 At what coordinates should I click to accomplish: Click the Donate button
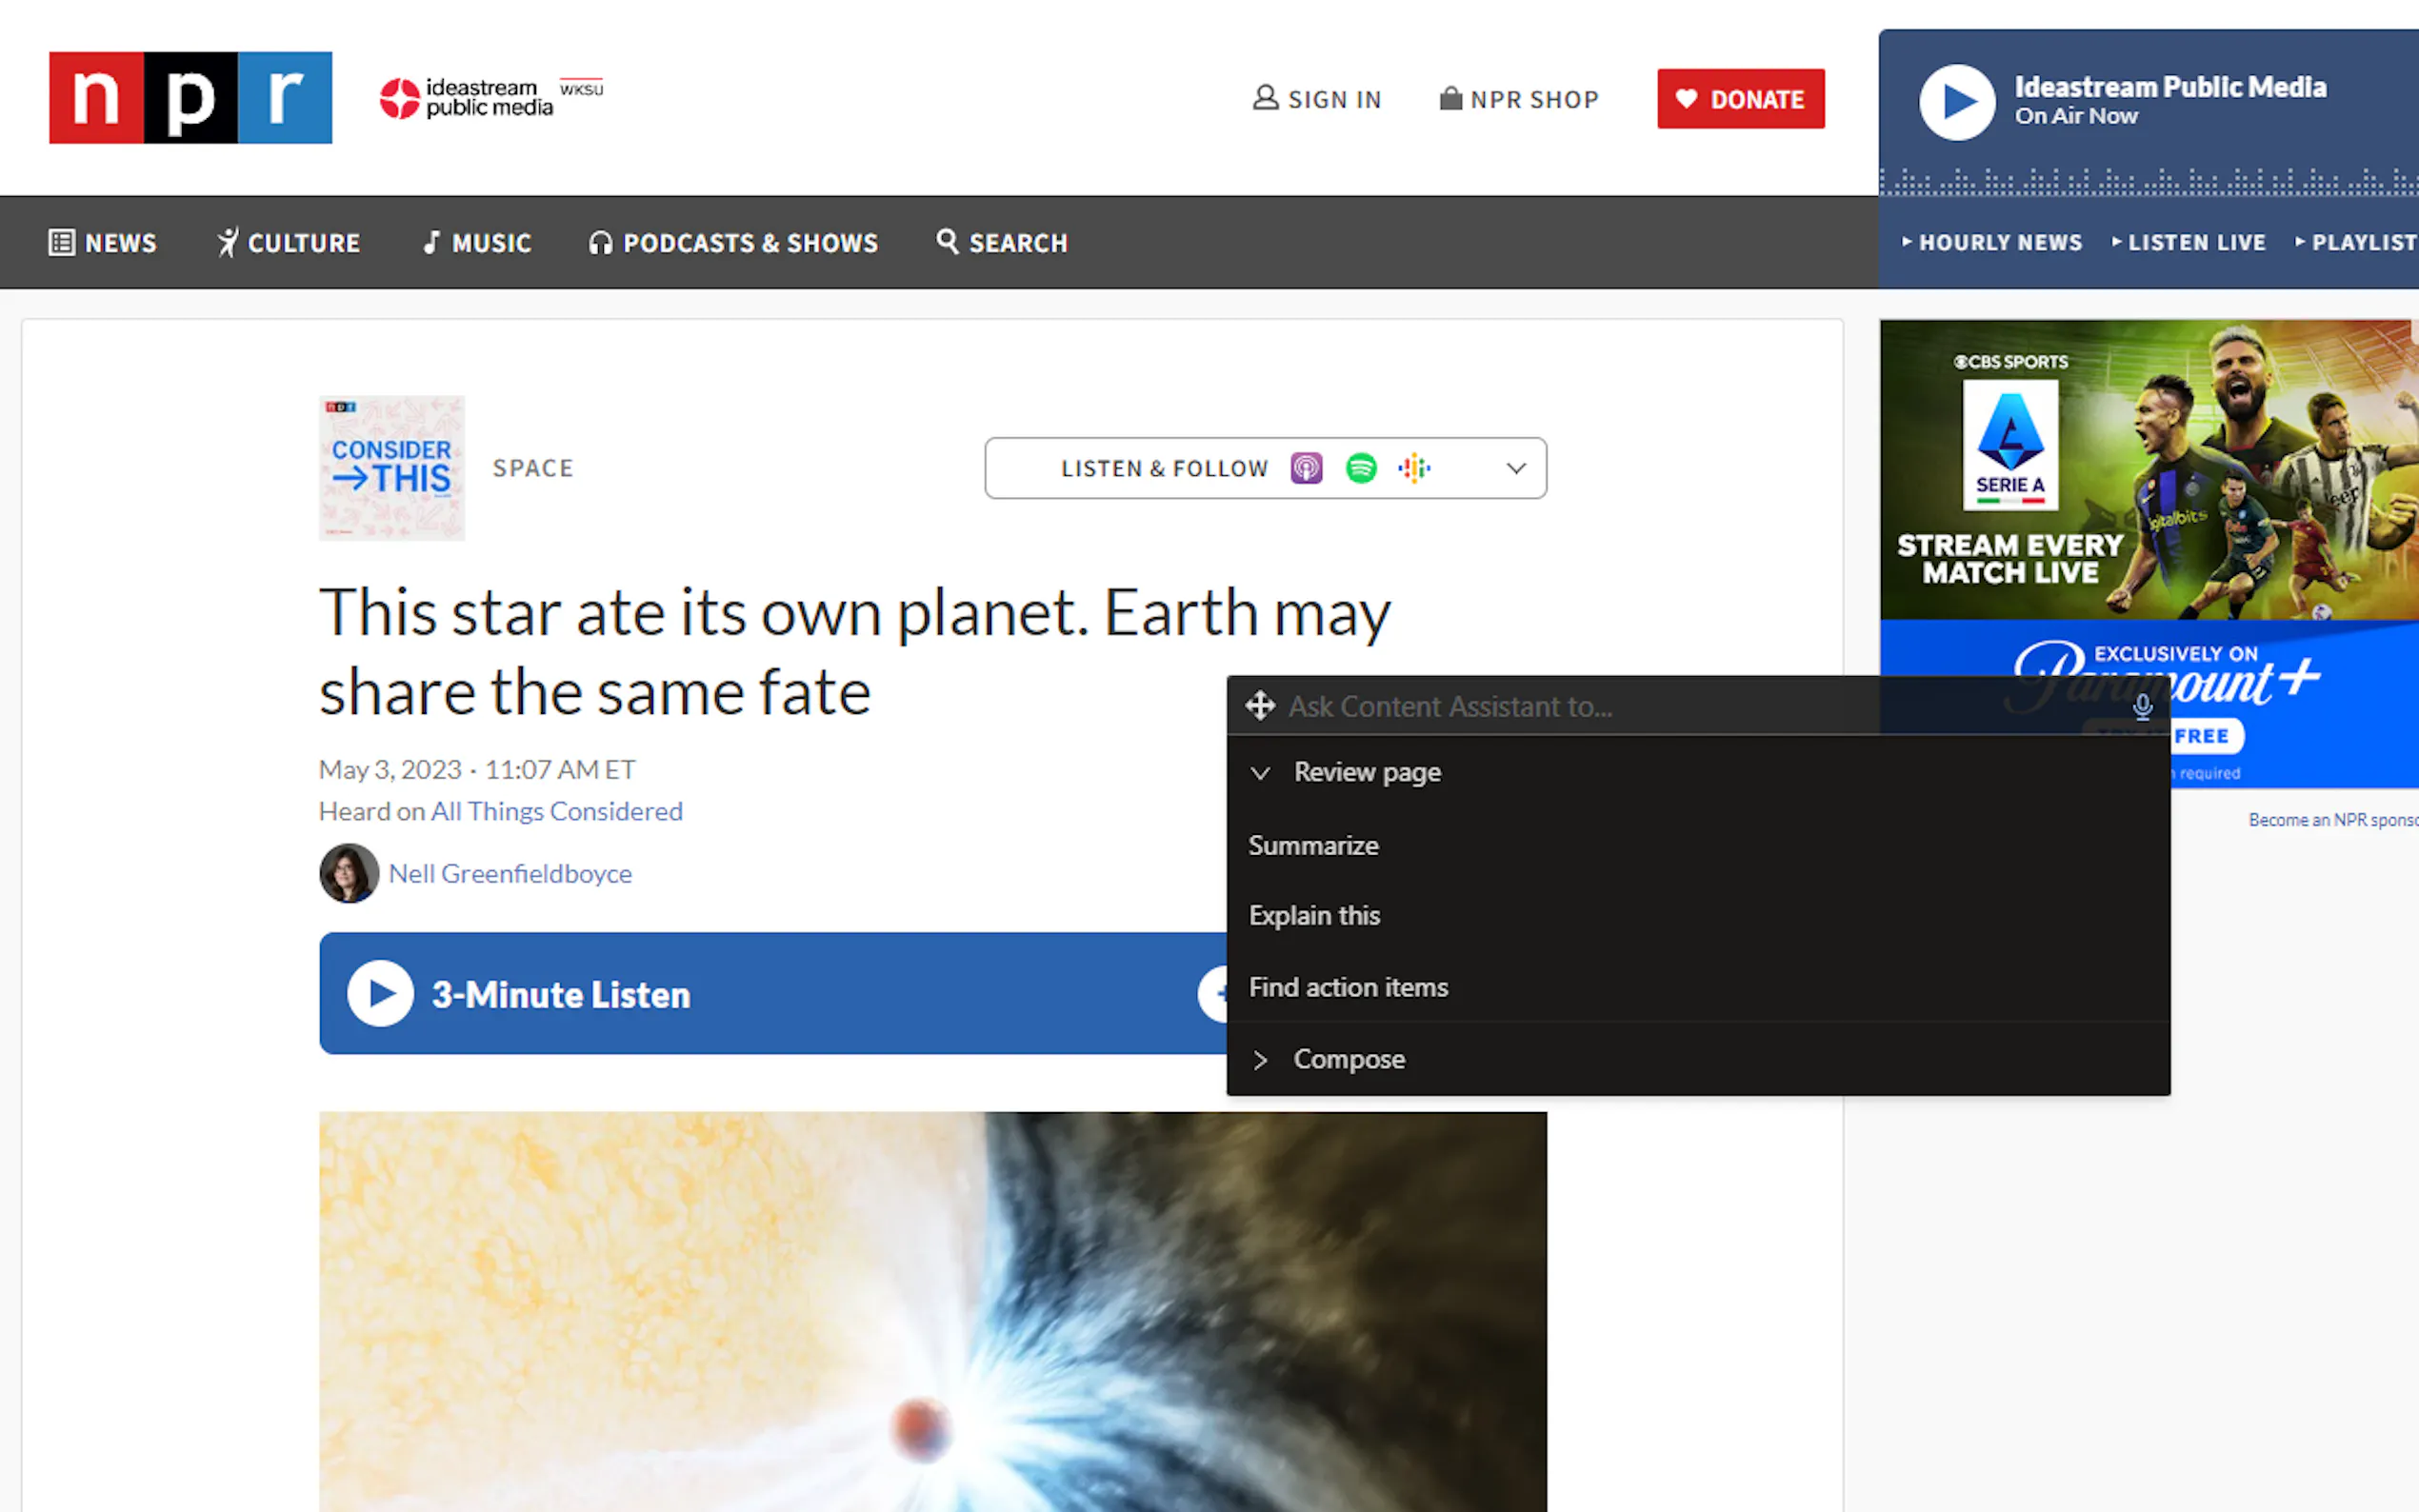pyautogui.click(x=1740, y=99)
